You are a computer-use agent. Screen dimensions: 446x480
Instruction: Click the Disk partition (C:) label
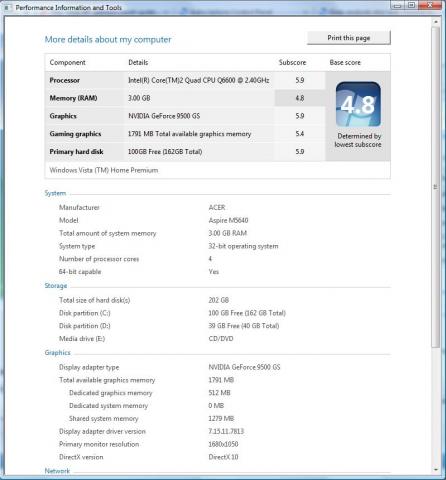[x=85, y=313]
